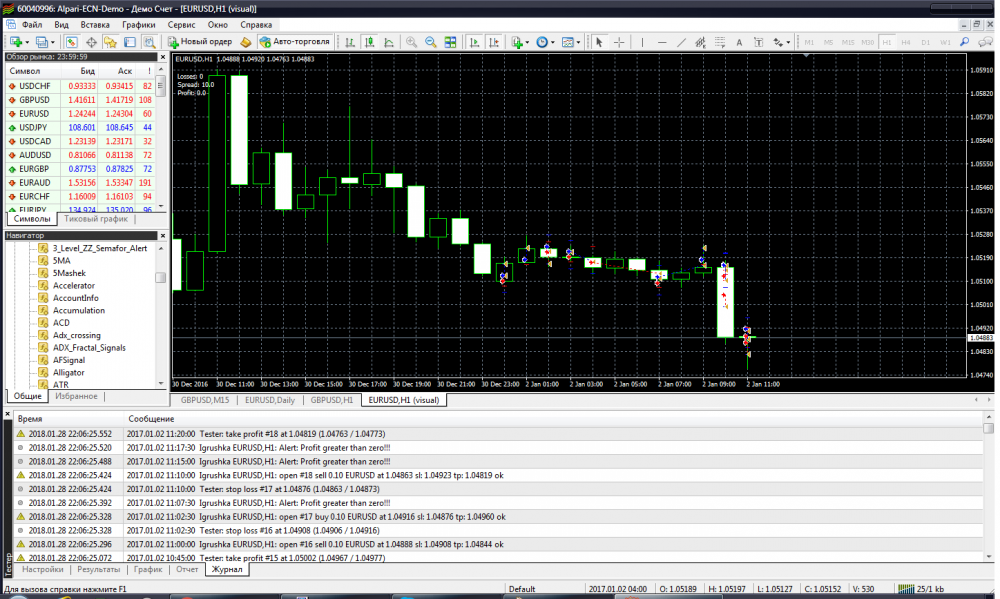The image size is (1000, 599).
Task: Open the Файл menu
Action: (x=32, y=25)
